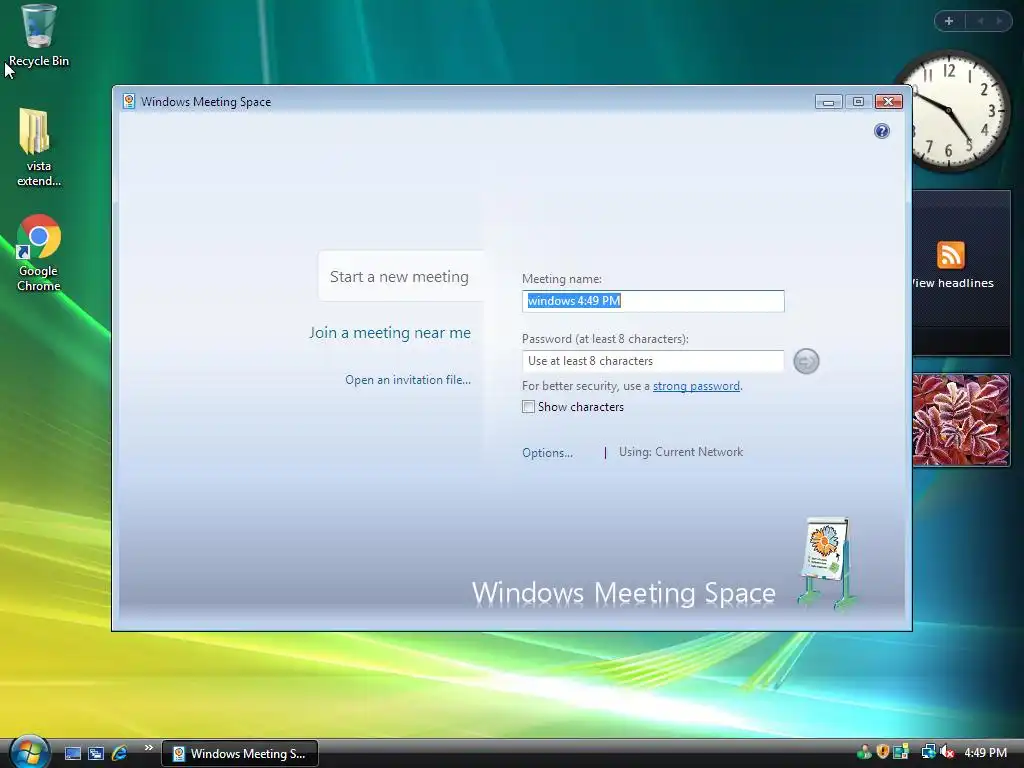Enable the Show characters checkbox
The image size is (1024, 768).
[x=528, y=407]
